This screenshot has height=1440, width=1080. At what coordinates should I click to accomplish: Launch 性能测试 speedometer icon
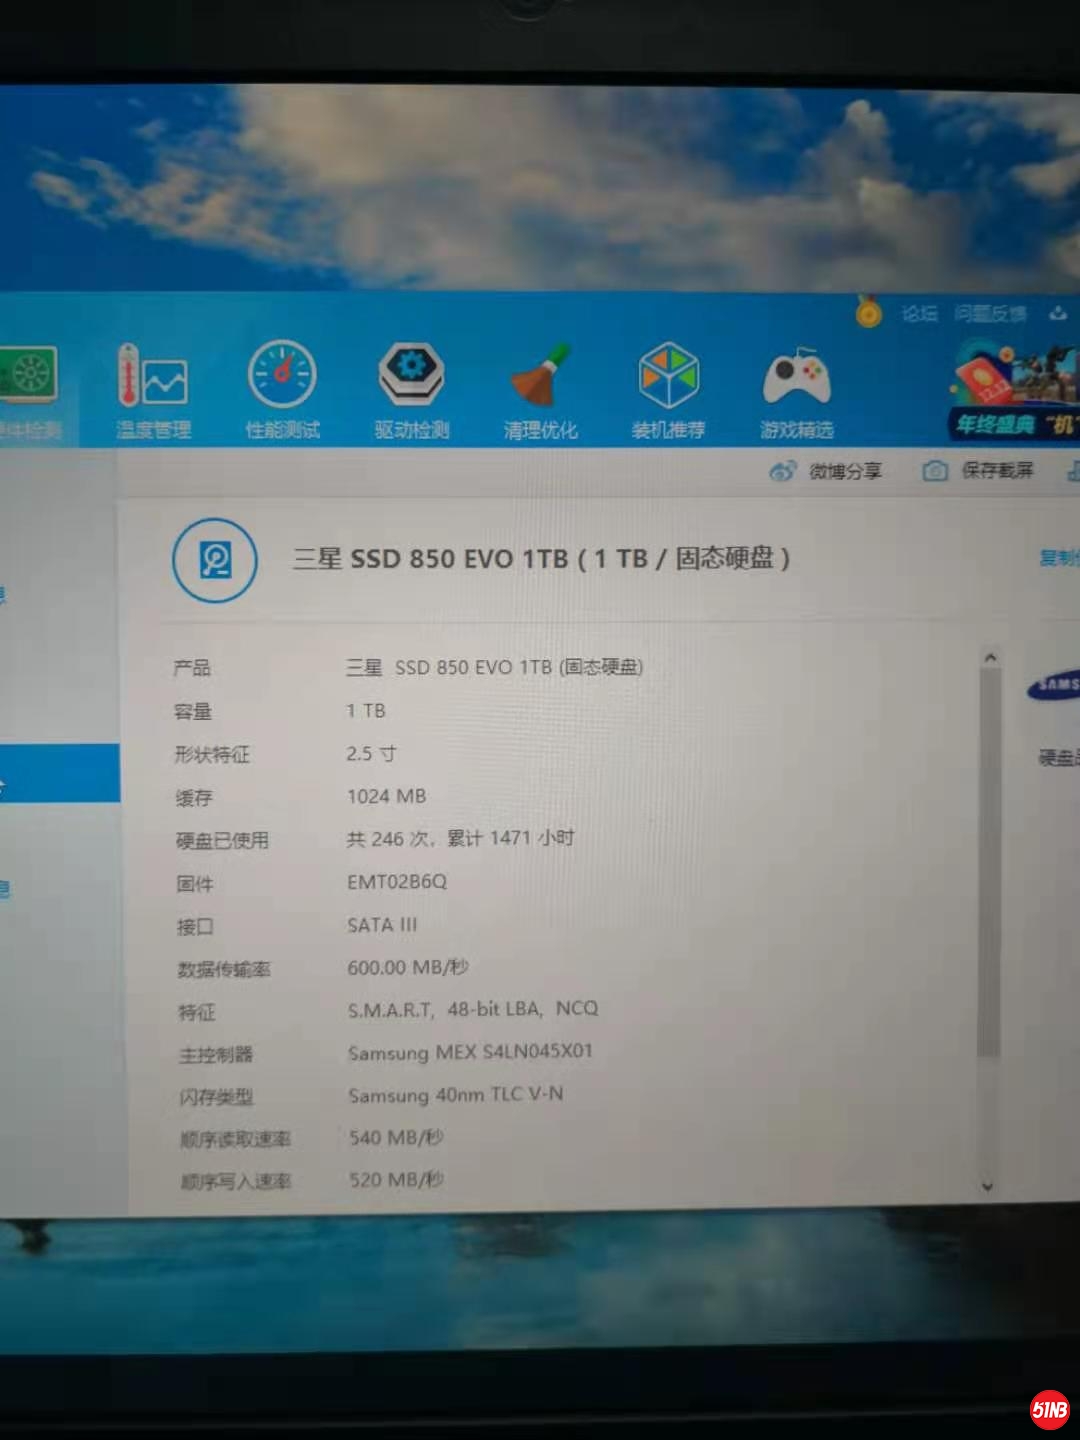(x=282, y=375)
